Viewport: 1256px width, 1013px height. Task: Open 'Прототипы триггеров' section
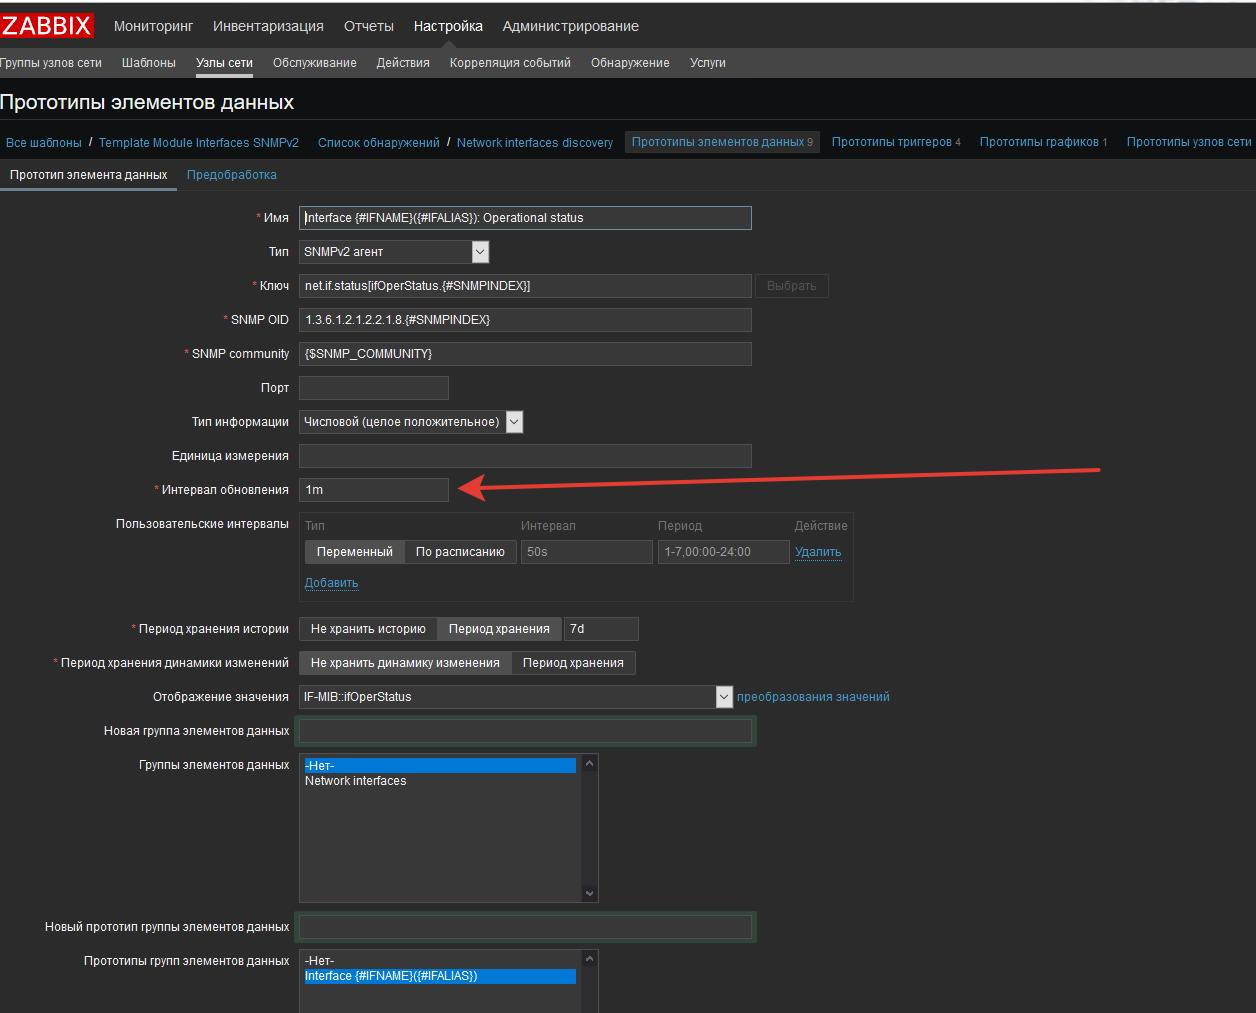pos(891,142)
